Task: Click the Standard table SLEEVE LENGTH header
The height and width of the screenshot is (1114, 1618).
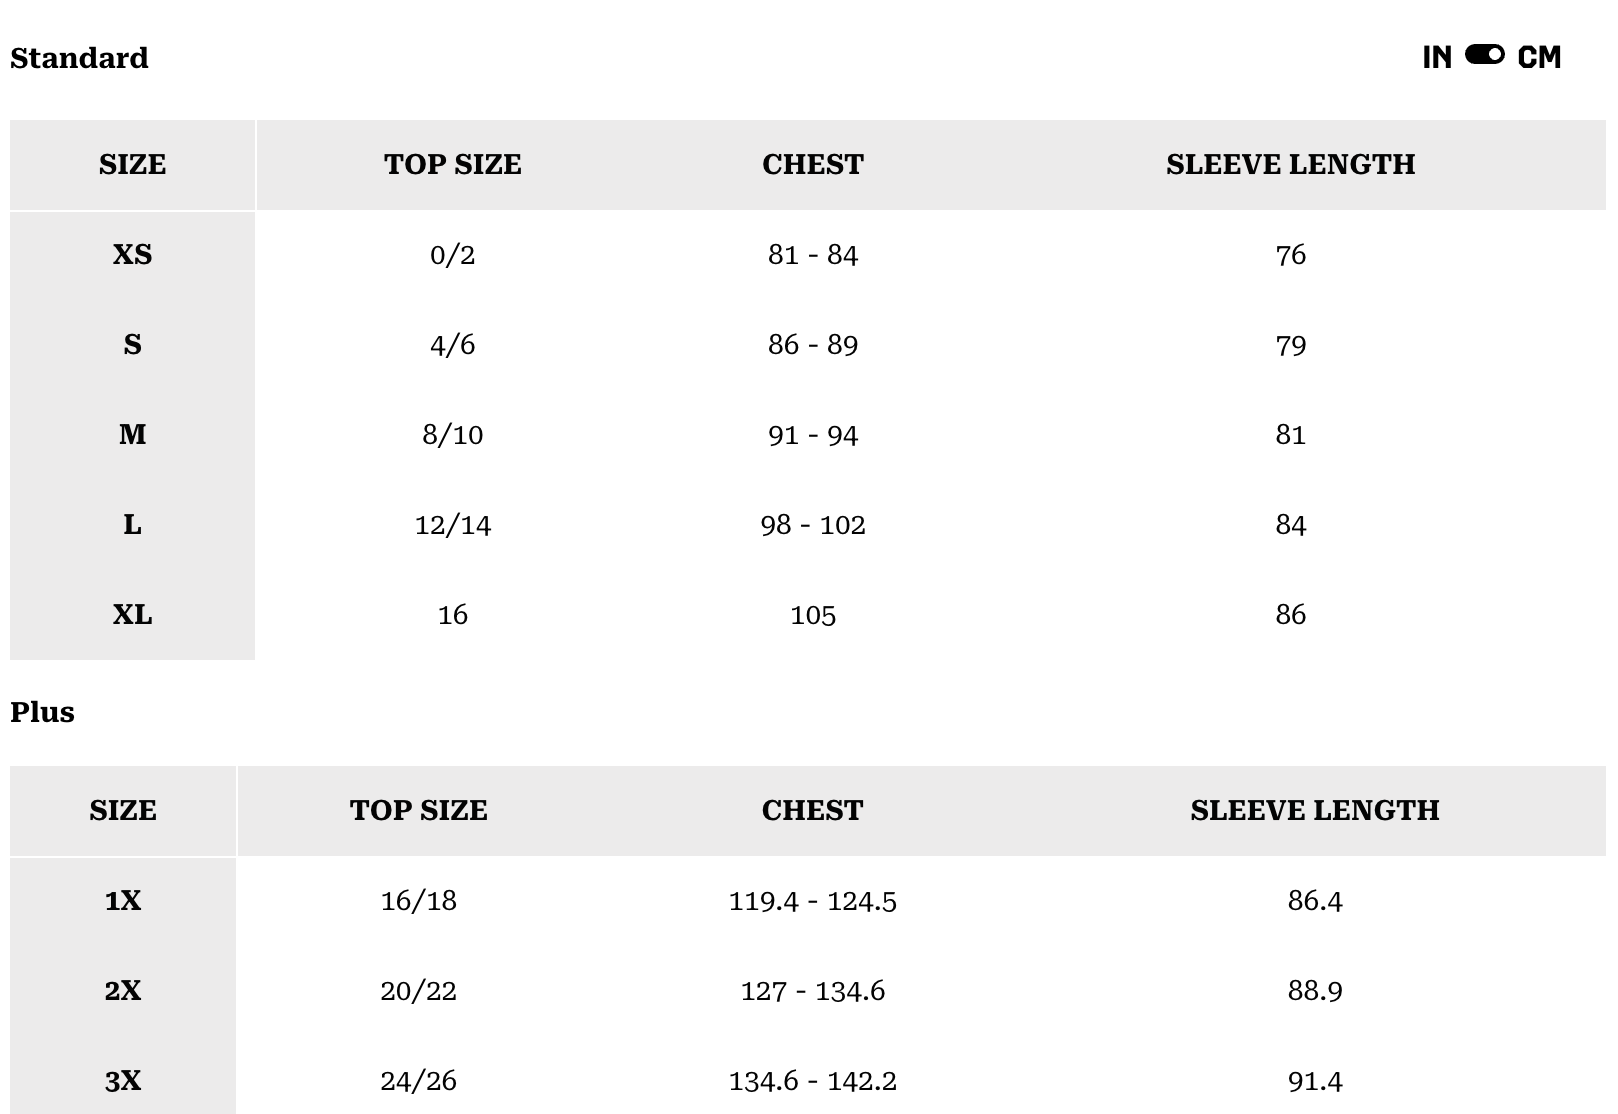Action: [x=1290, y=165]
